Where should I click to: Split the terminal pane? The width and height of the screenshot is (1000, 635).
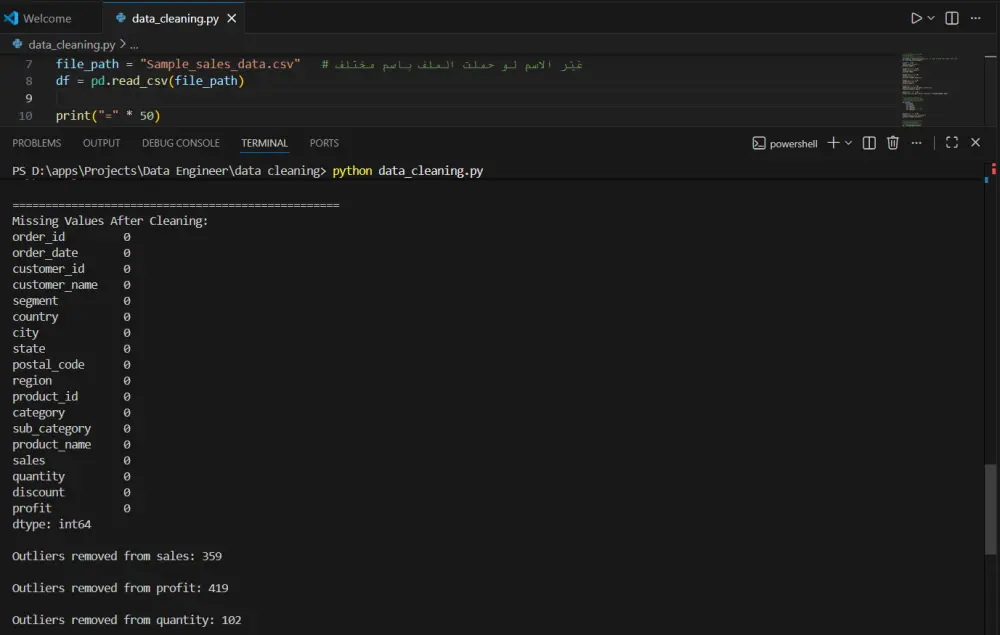(x=868, y=142)
